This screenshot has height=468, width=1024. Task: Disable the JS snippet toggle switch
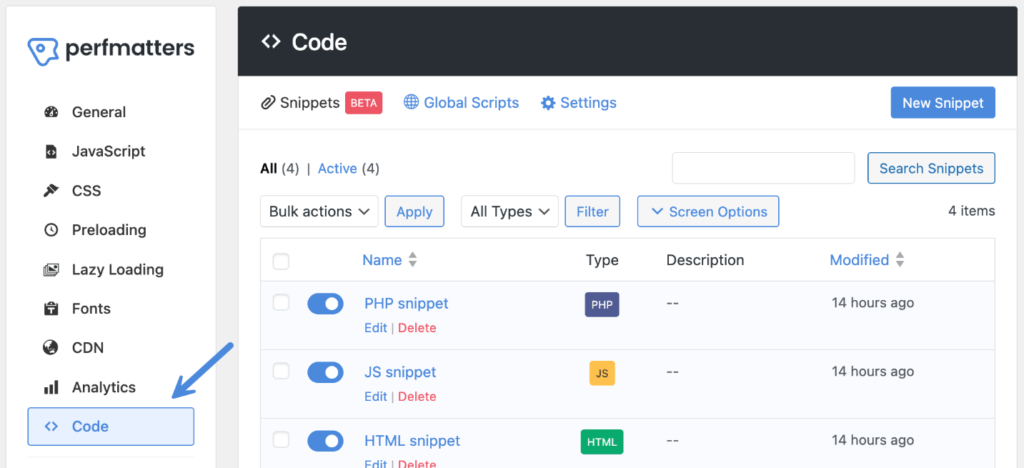325,372
